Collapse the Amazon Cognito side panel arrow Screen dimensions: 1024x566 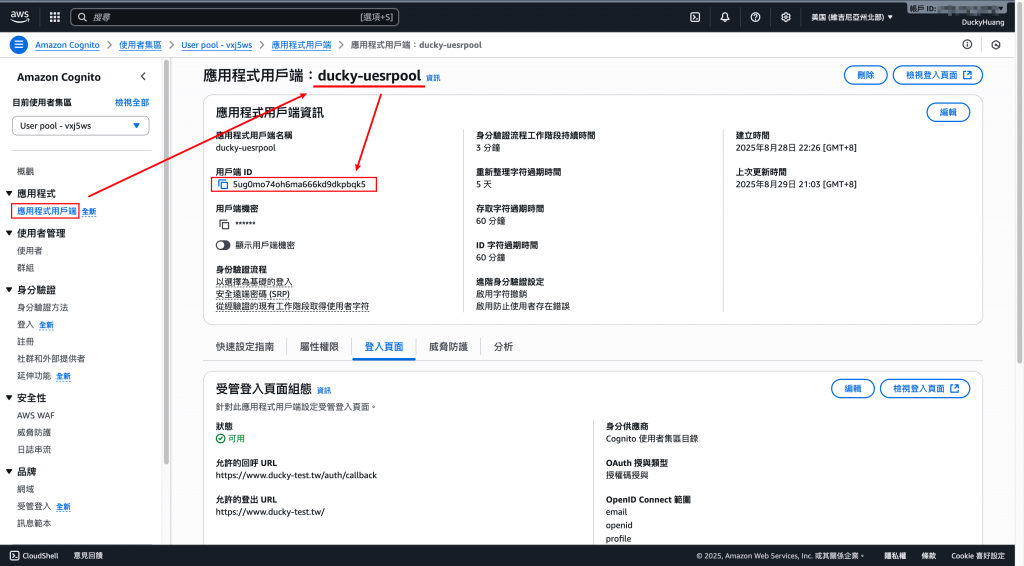(x=143, y=76)
